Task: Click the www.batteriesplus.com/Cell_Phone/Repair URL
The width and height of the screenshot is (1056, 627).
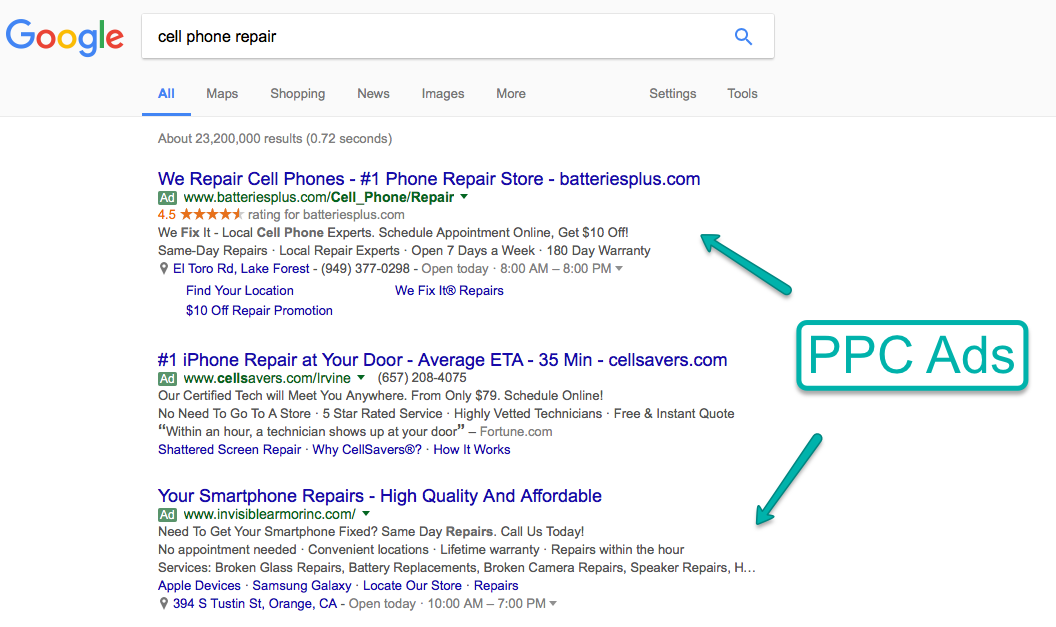Action: (x=319, y=197)
